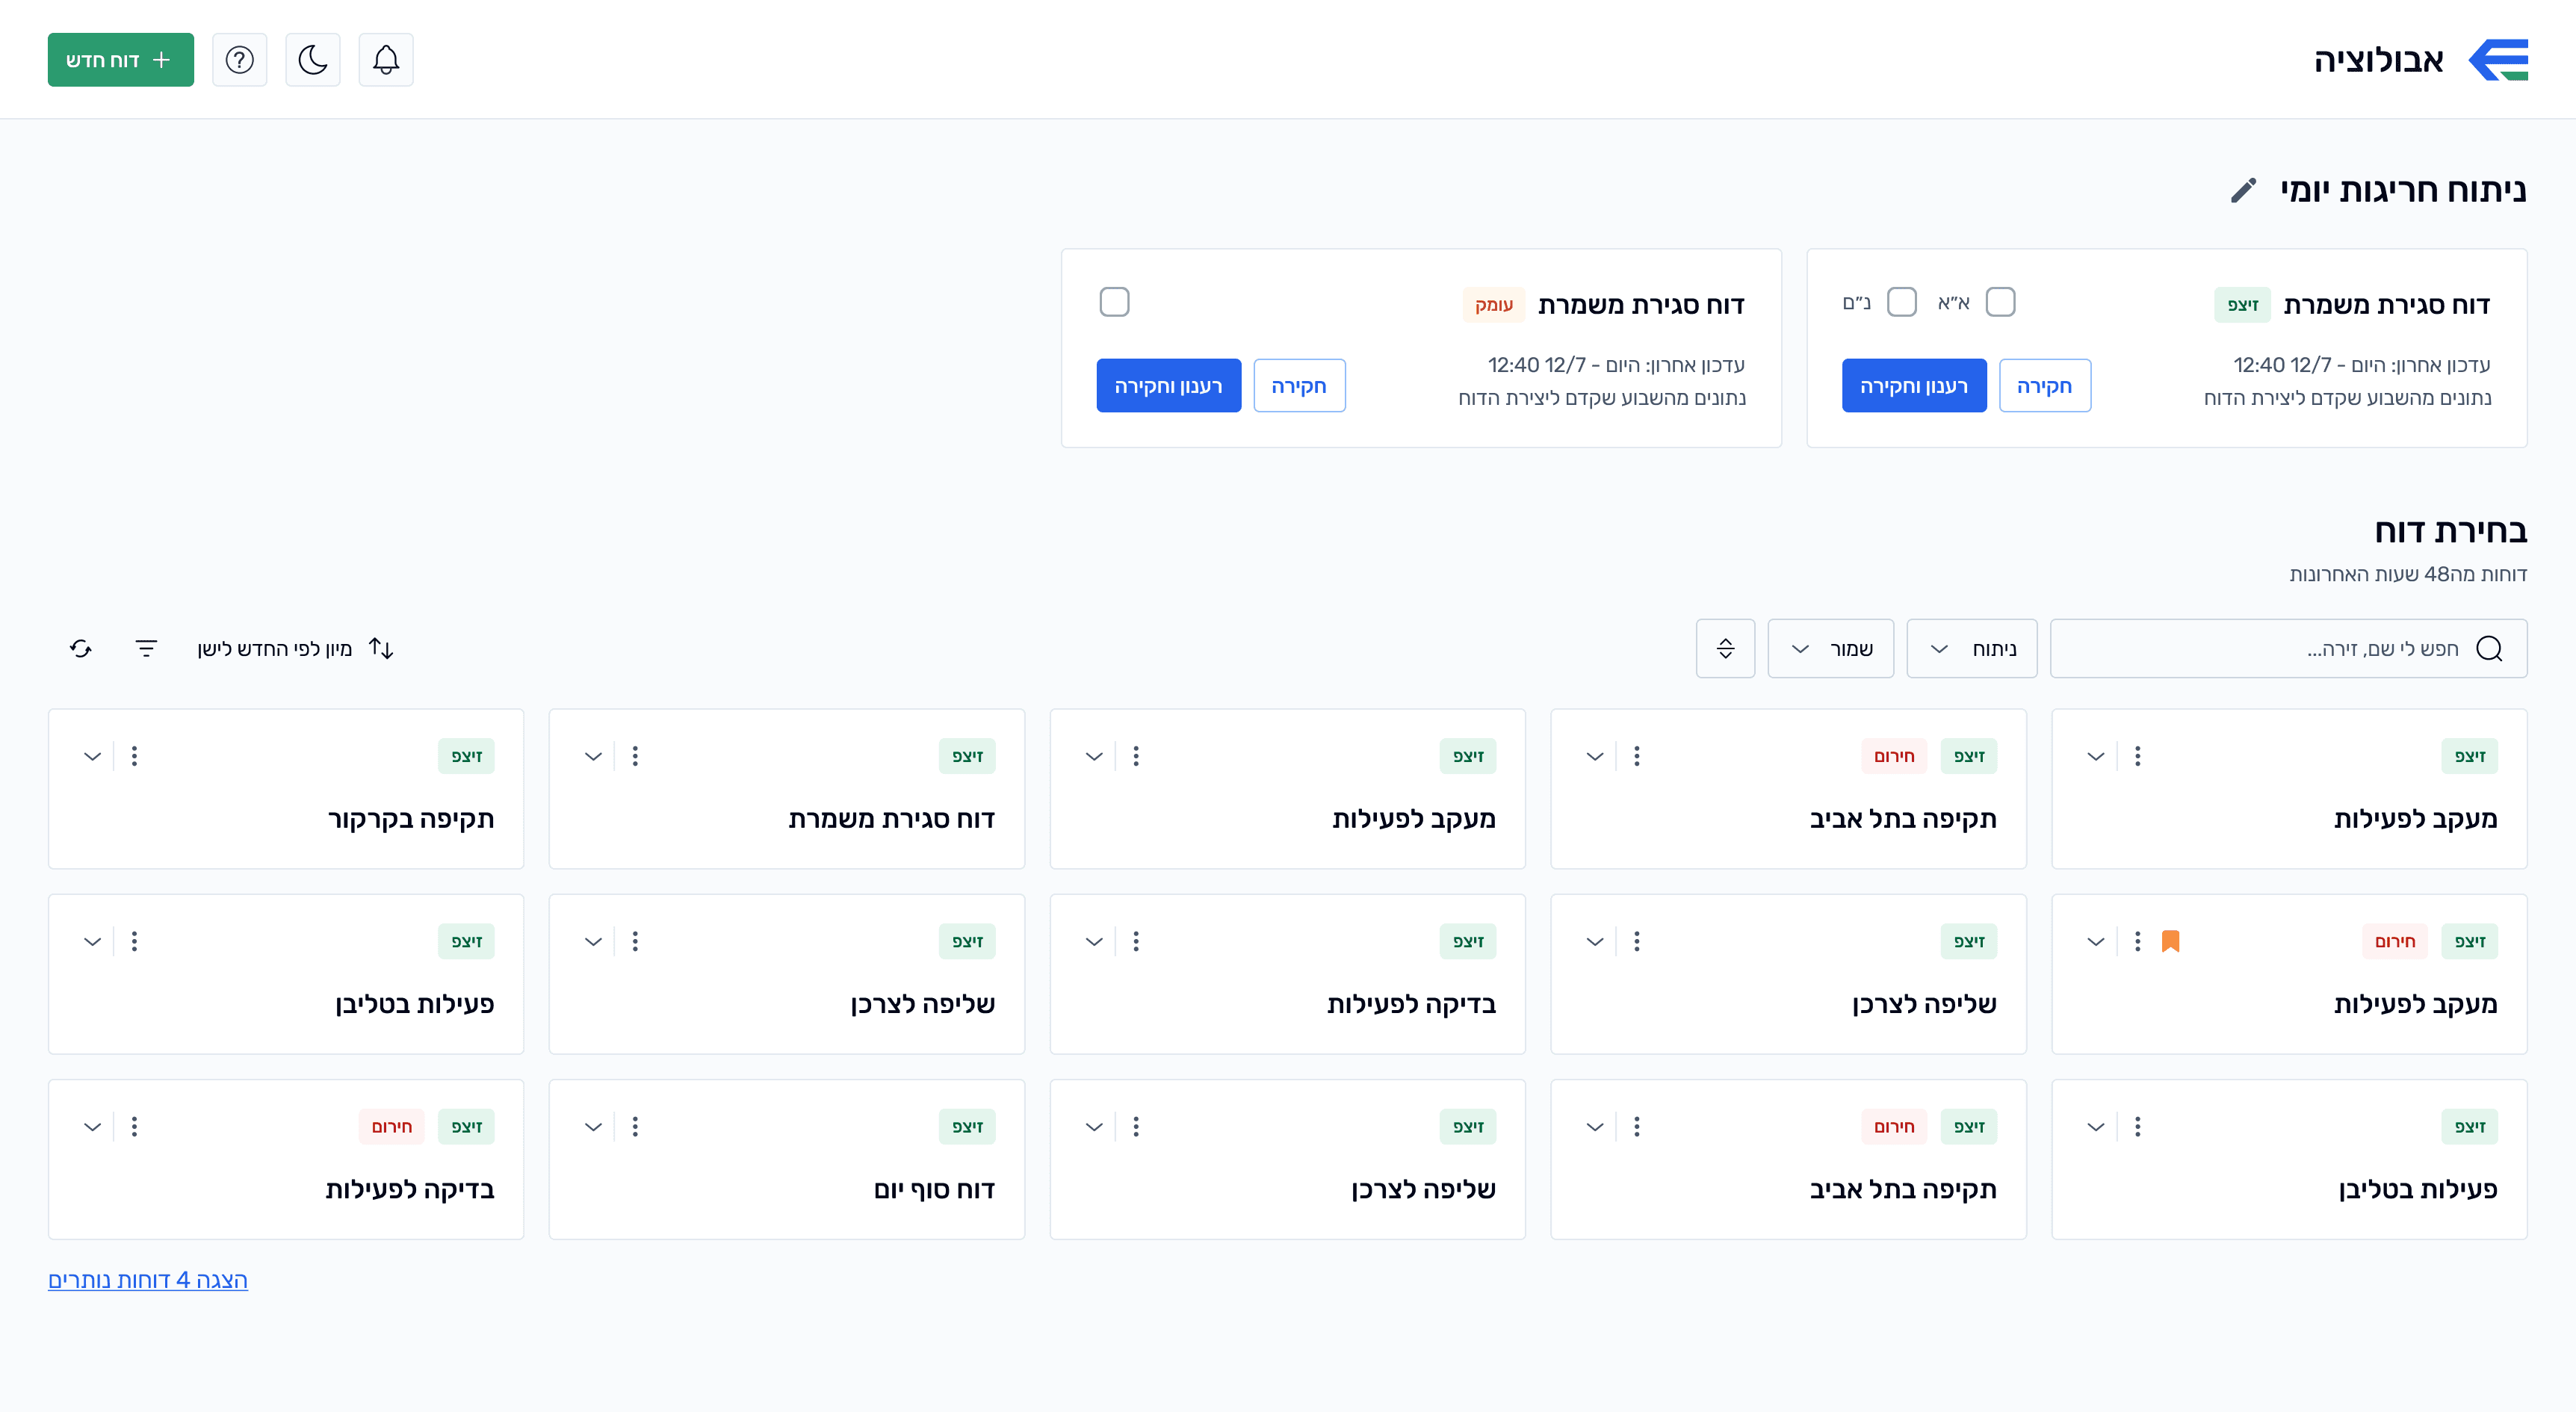Viewport: 2576px width, 1412px height.
Task: Click the orange bookmark icon on report card
Action: 2170,941
